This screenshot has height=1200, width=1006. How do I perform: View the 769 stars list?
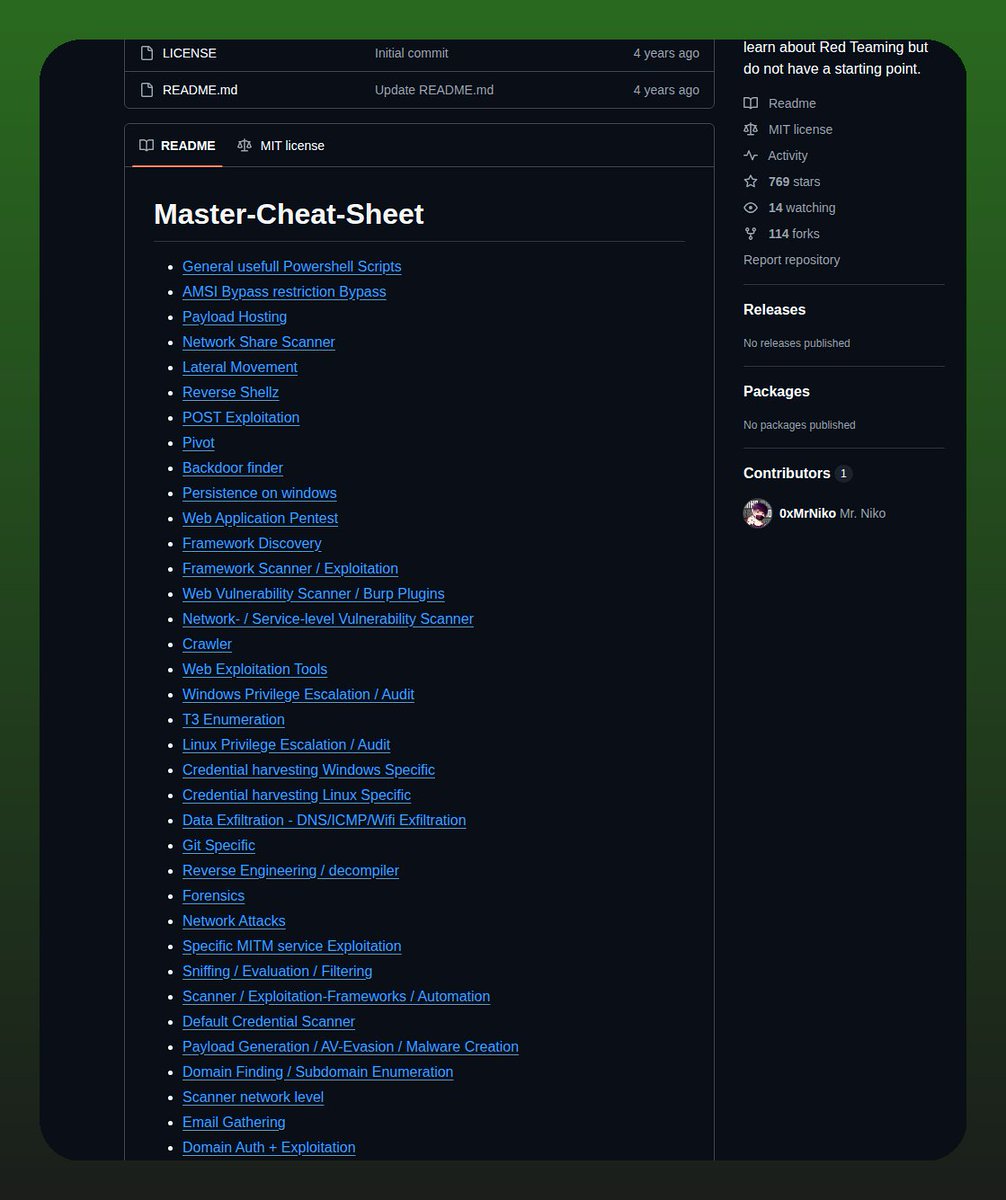tap(794, 181)
